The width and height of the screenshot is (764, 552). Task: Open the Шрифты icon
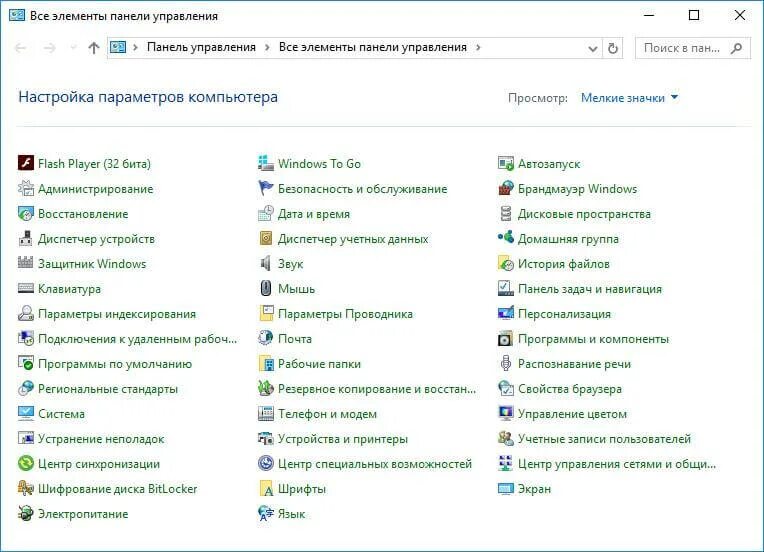point(266,488)
